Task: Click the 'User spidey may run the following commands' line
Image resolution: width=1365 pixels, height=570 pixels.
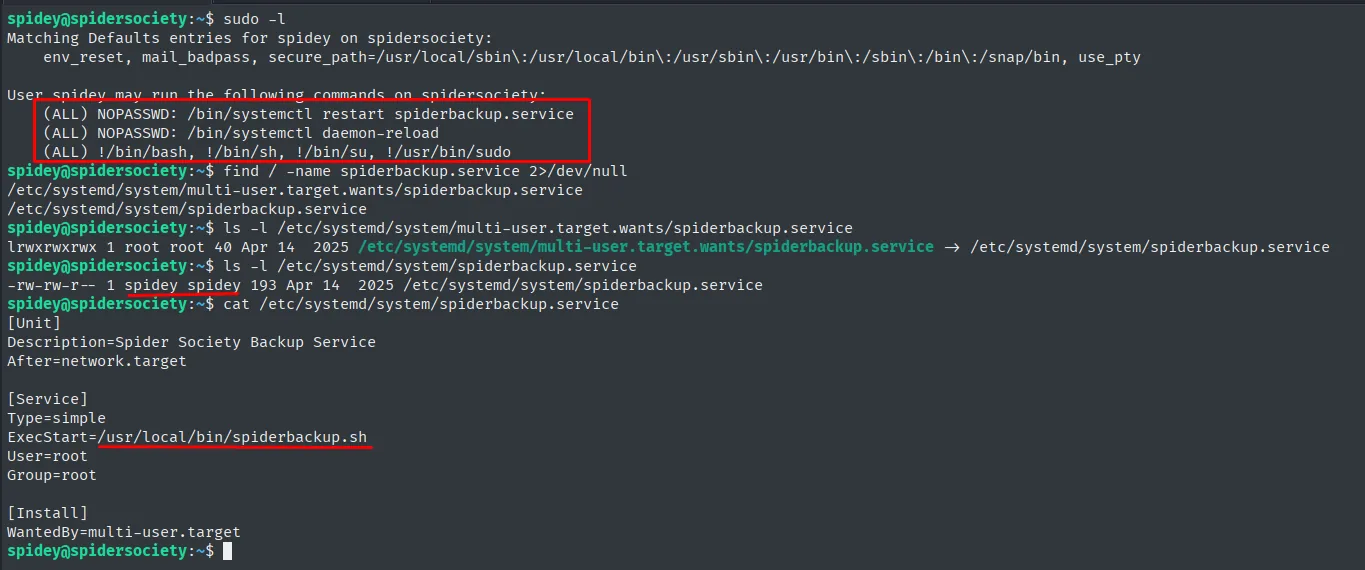Action: coord(277,95)
